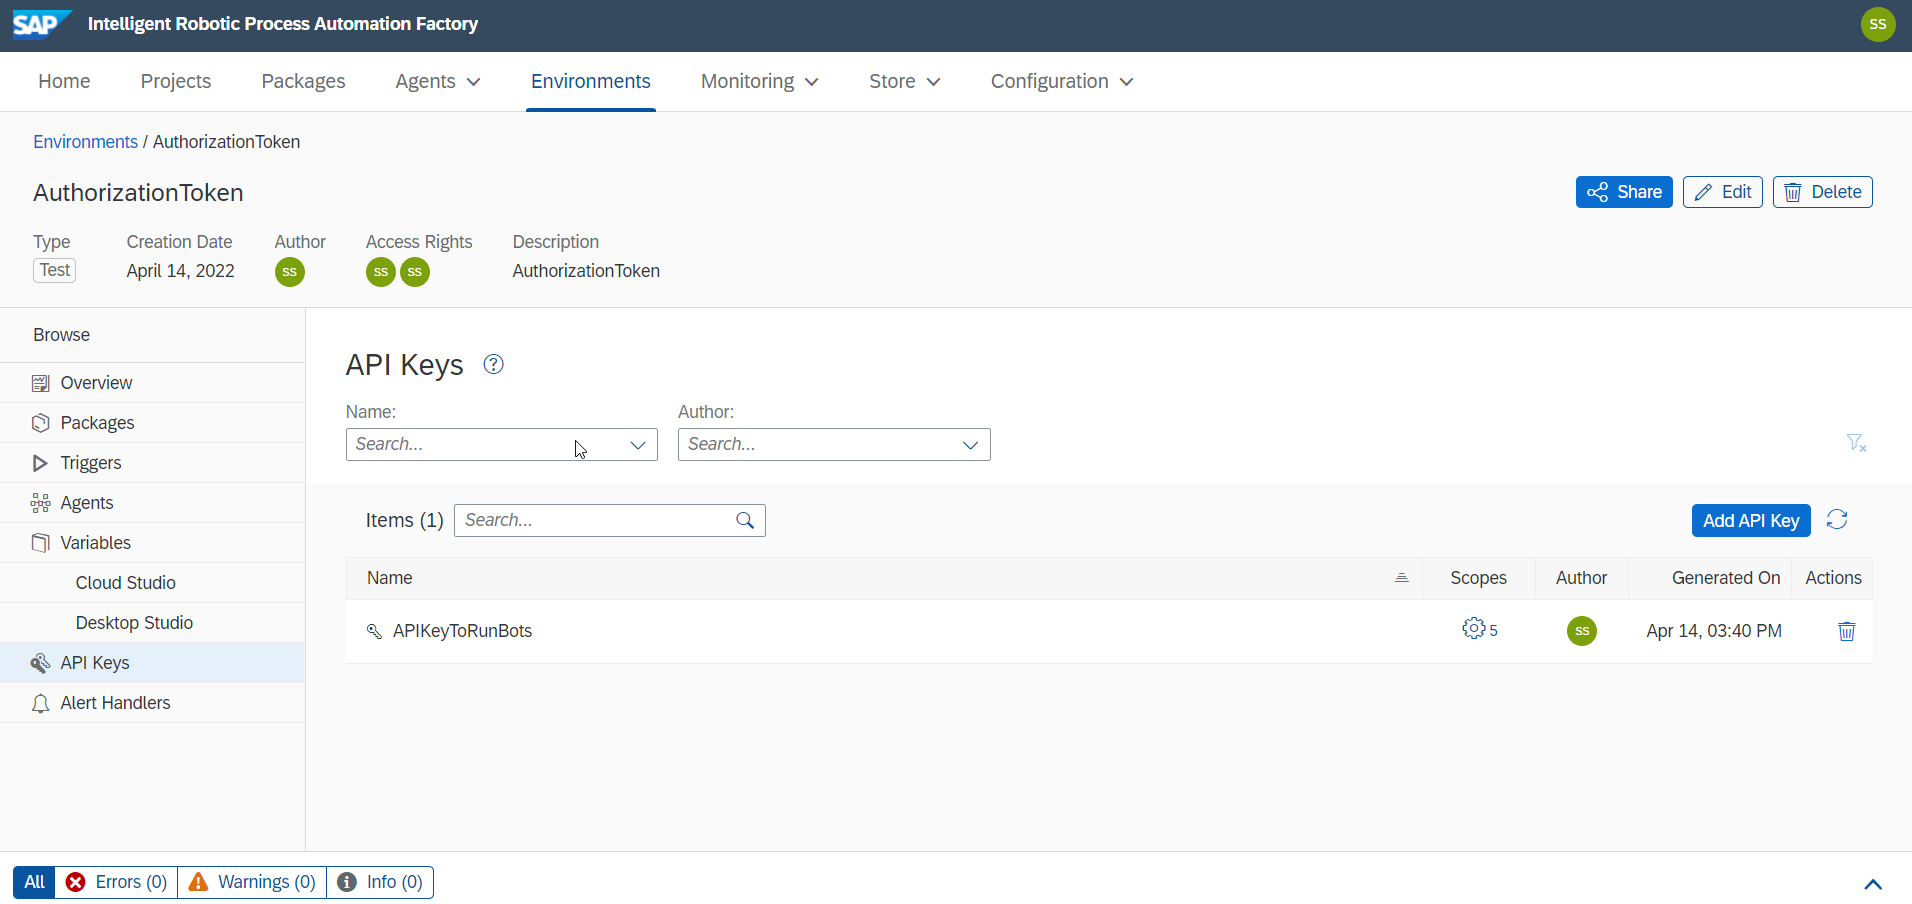Screen dimensions: 1912x904
Task: Filter messages by Warnings (0)
Action: click(252, 882)
